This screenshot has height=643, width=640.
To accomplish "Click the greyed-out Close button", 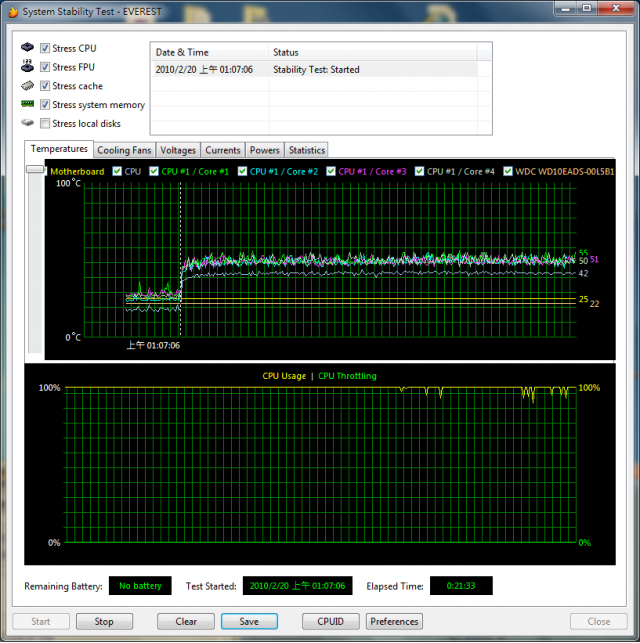I will pos(599,621).
